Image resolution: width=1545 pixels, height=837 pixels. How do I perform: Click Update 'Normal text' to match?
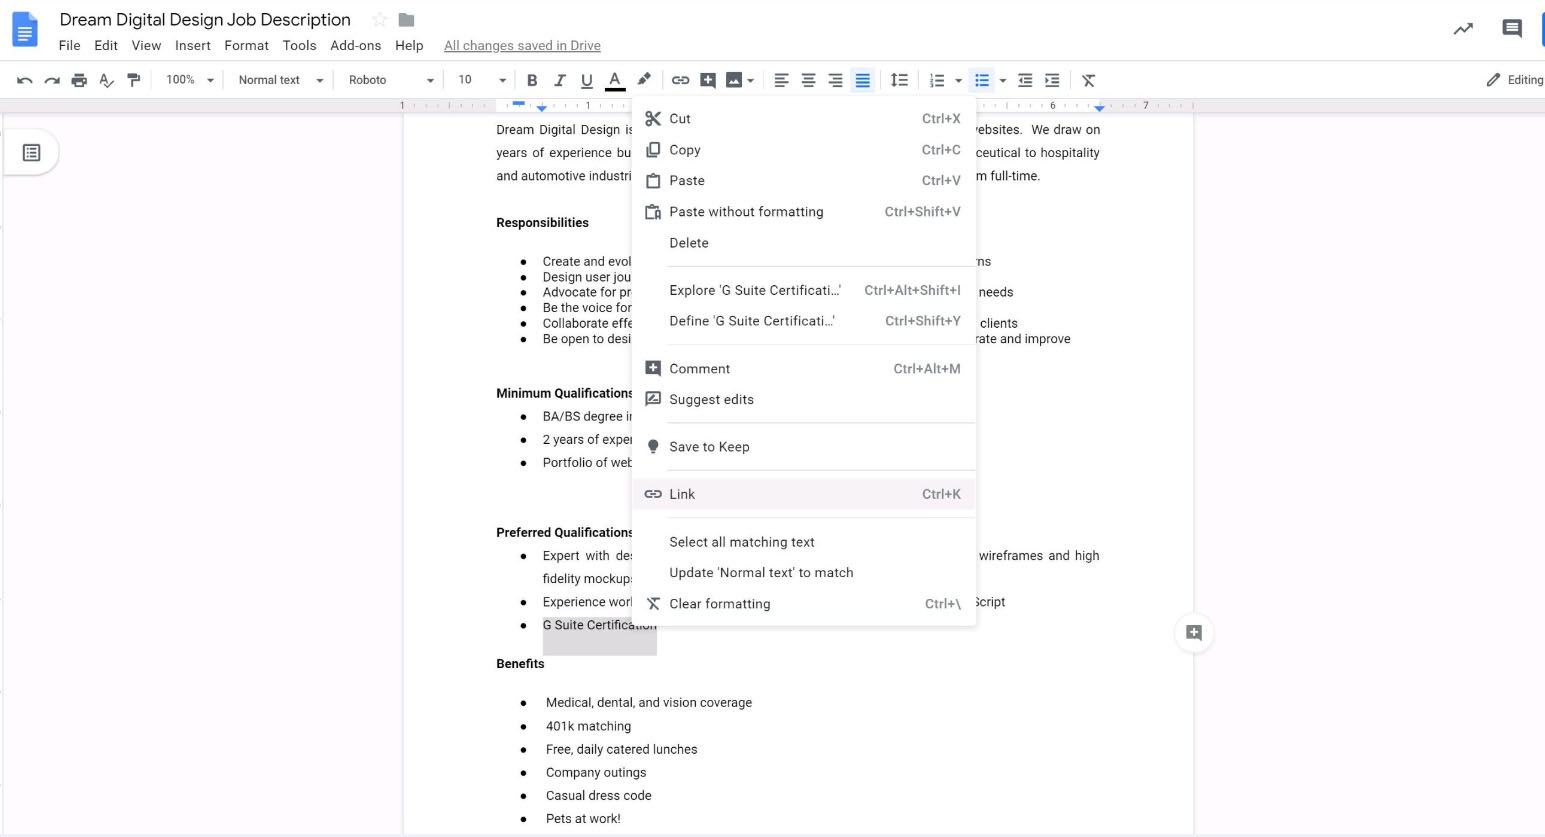tap(804, 573)
